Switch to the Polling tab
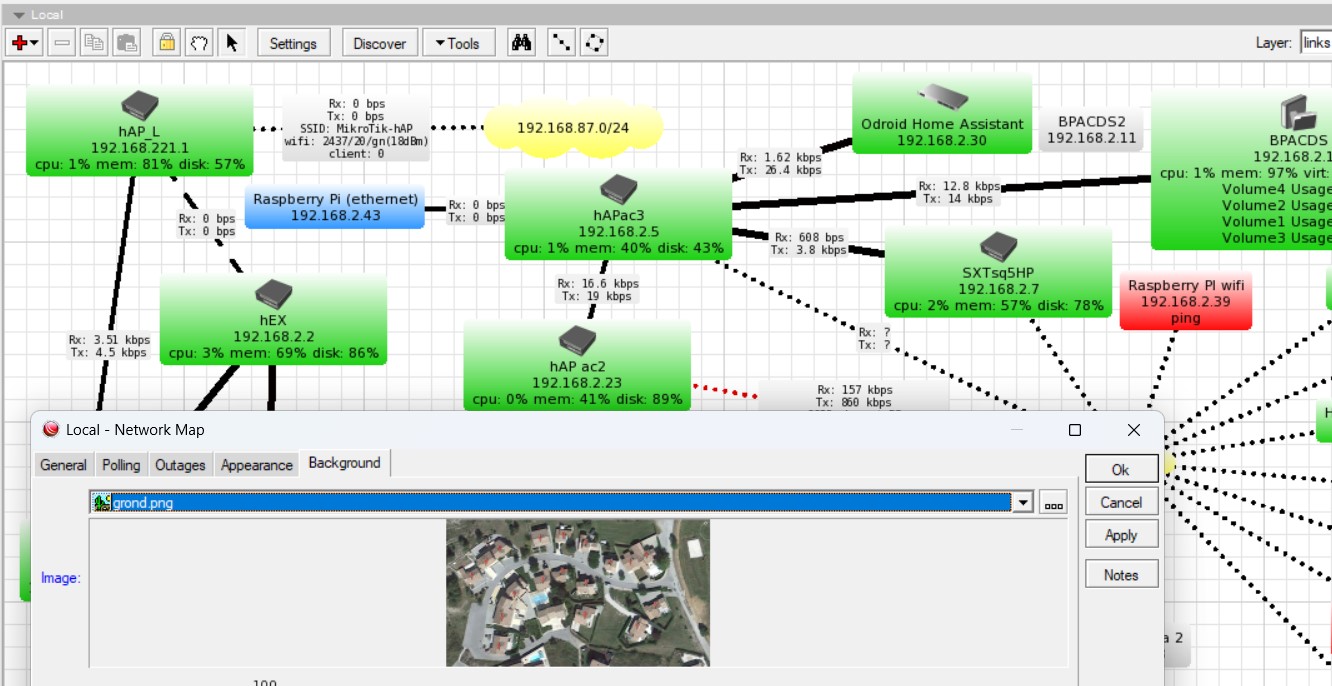Viewport: 1332px width, 686px height. (121, 465)
